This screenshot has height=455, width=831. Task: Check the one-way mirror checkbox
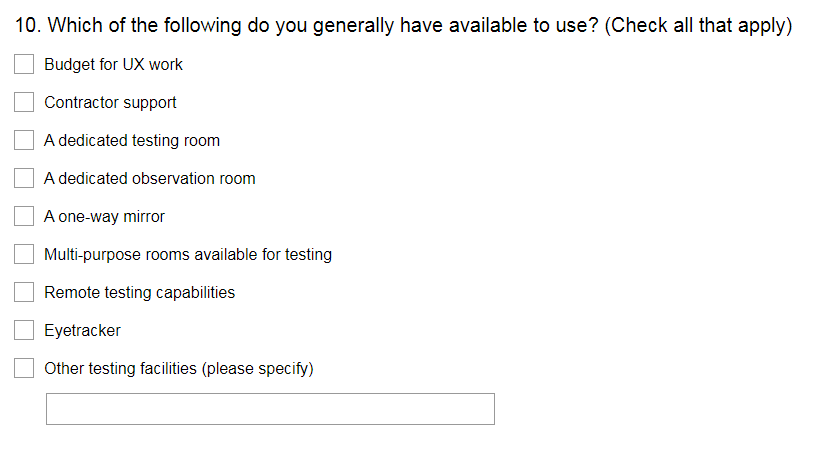(24, 217)
